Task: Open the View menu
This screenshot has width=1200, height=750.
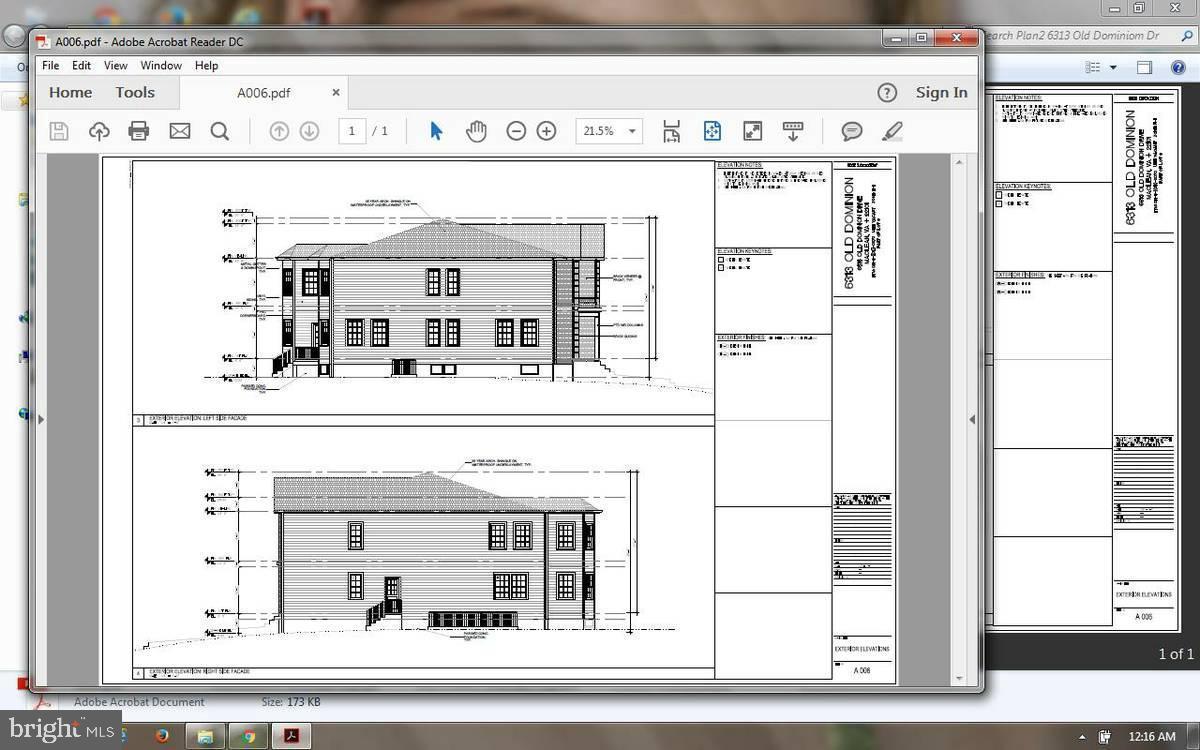Action: [116, 65]
